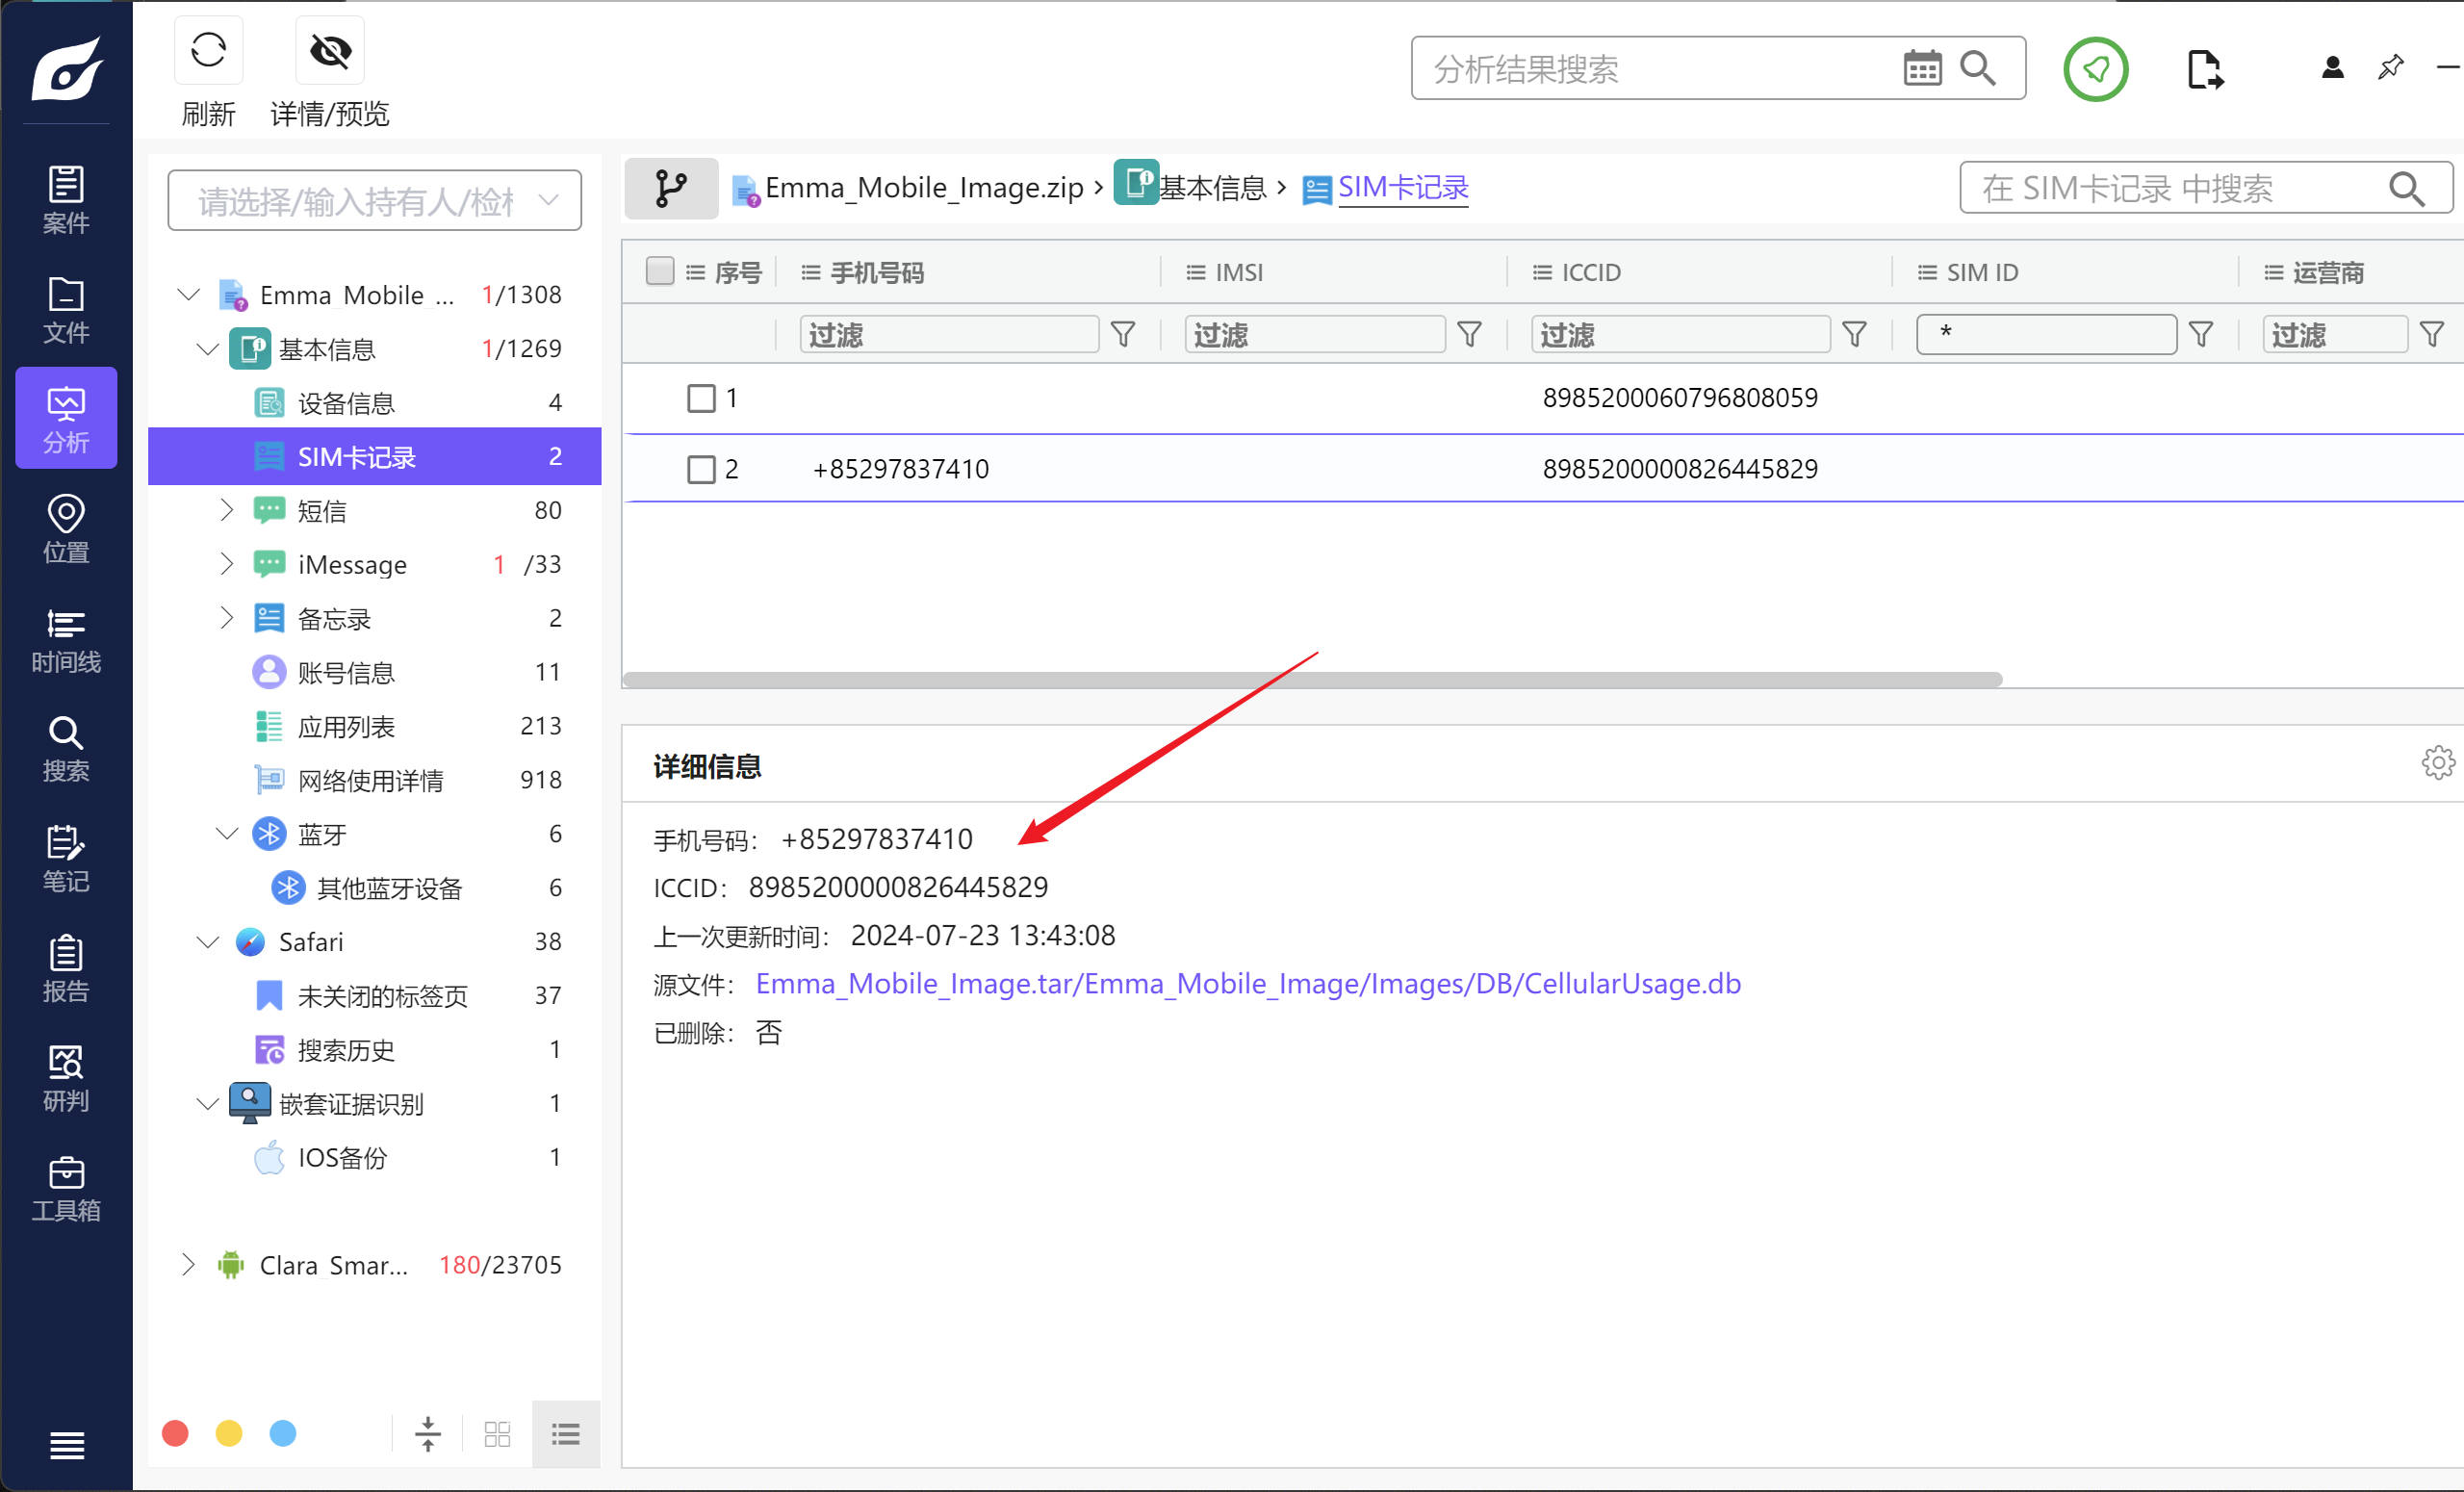Click ICCID column filter funnel icon

(x=1854, y=334)
